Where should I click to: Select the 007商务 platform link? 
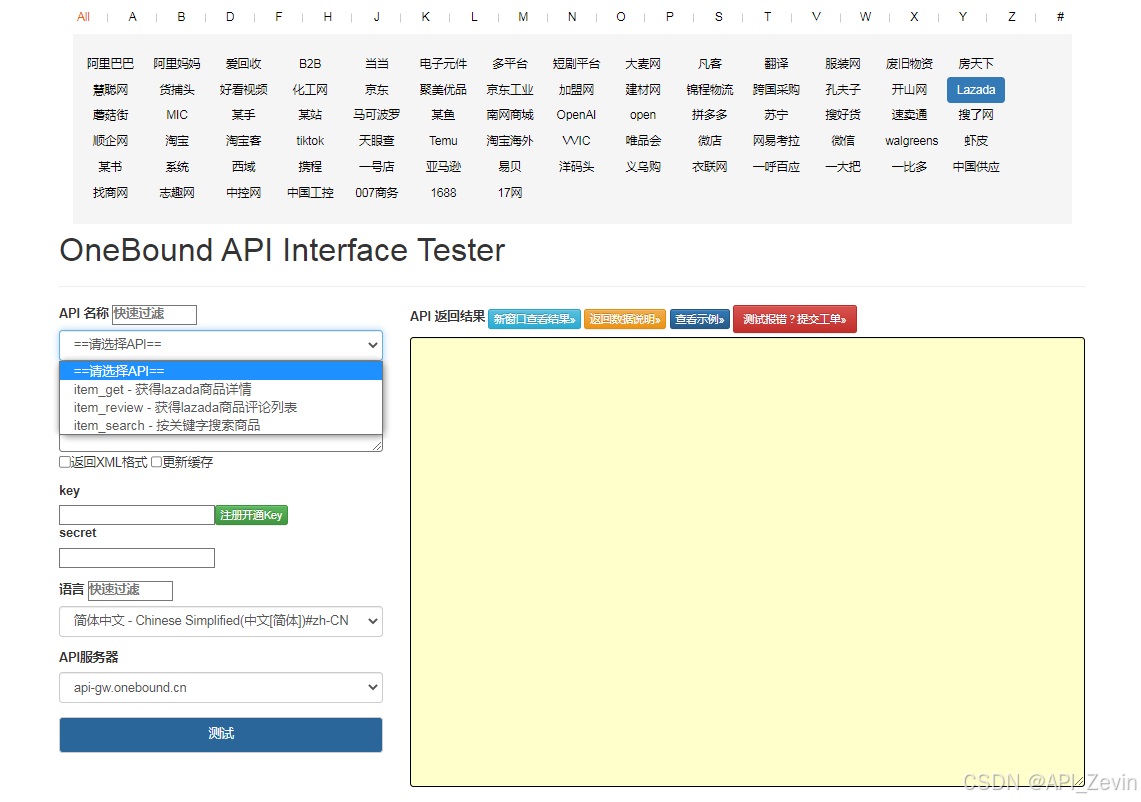pyautogui.click(x=377, y=193)
